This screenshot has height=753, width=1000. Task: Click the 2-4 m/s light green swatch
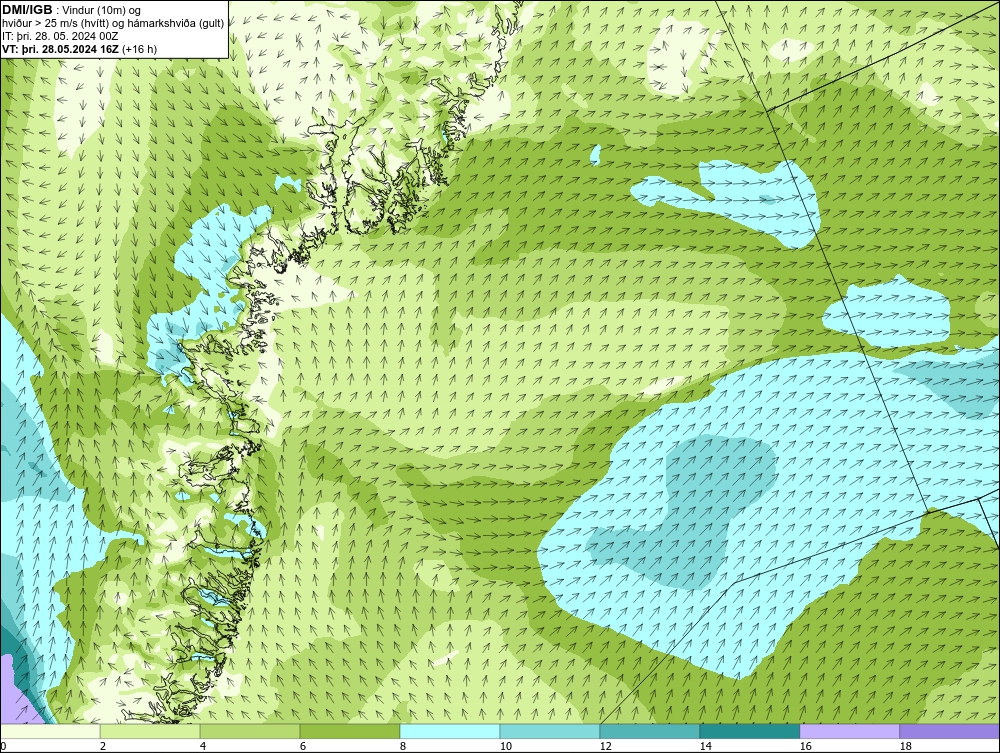[x=150, y=731]
